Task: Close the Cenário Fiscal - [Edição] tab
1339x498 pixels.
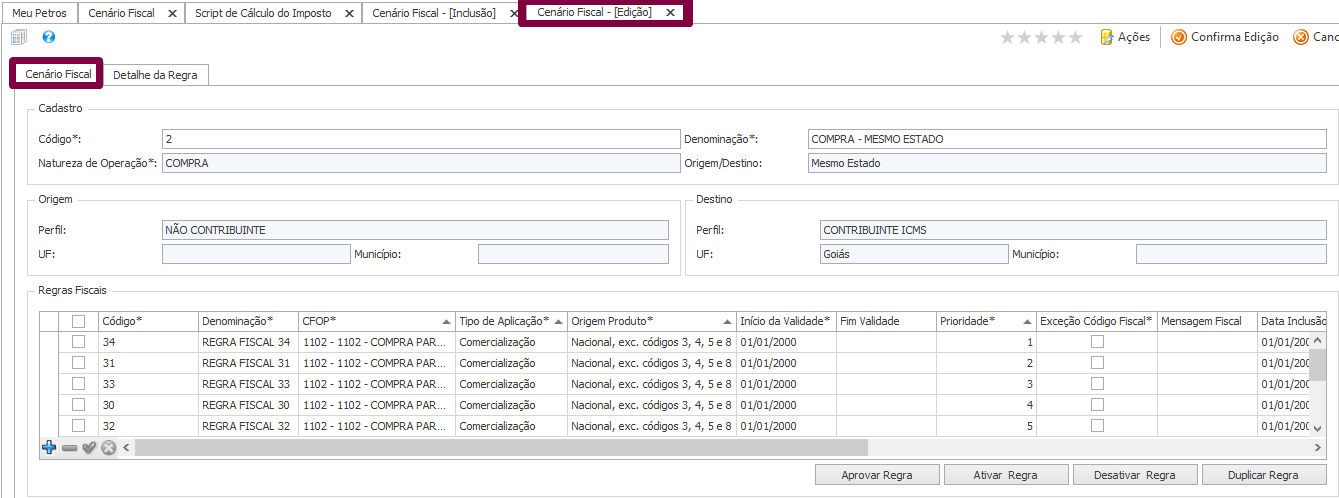Action: click(670, 13)
